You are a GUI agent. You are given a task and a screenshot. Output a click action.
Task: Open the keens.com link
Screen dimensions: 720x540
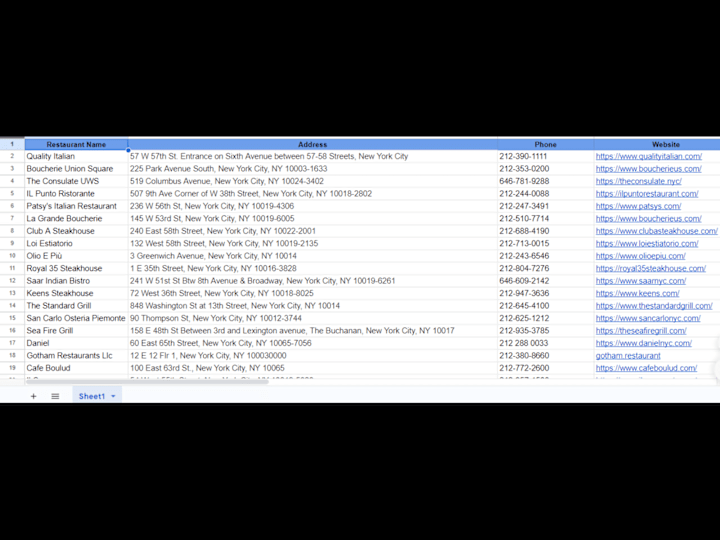(x=638, y=293)
